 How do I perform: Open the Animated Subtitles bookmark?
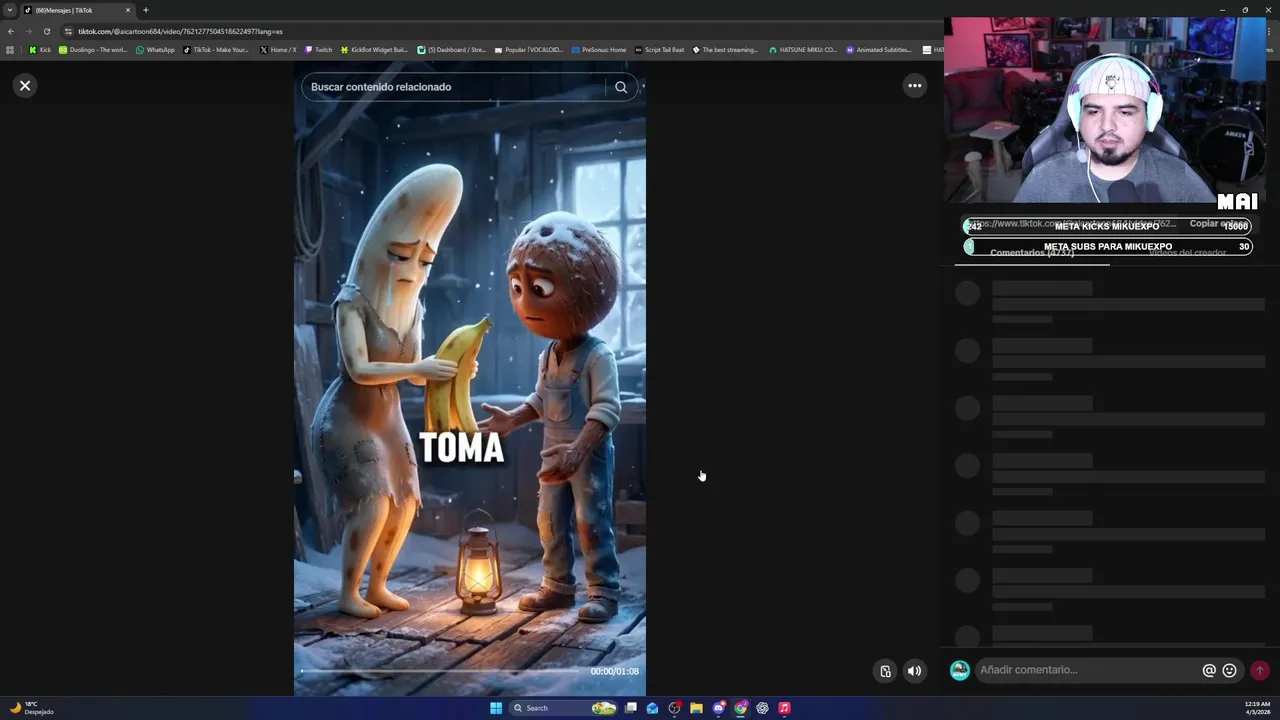(x=879, y=50)
